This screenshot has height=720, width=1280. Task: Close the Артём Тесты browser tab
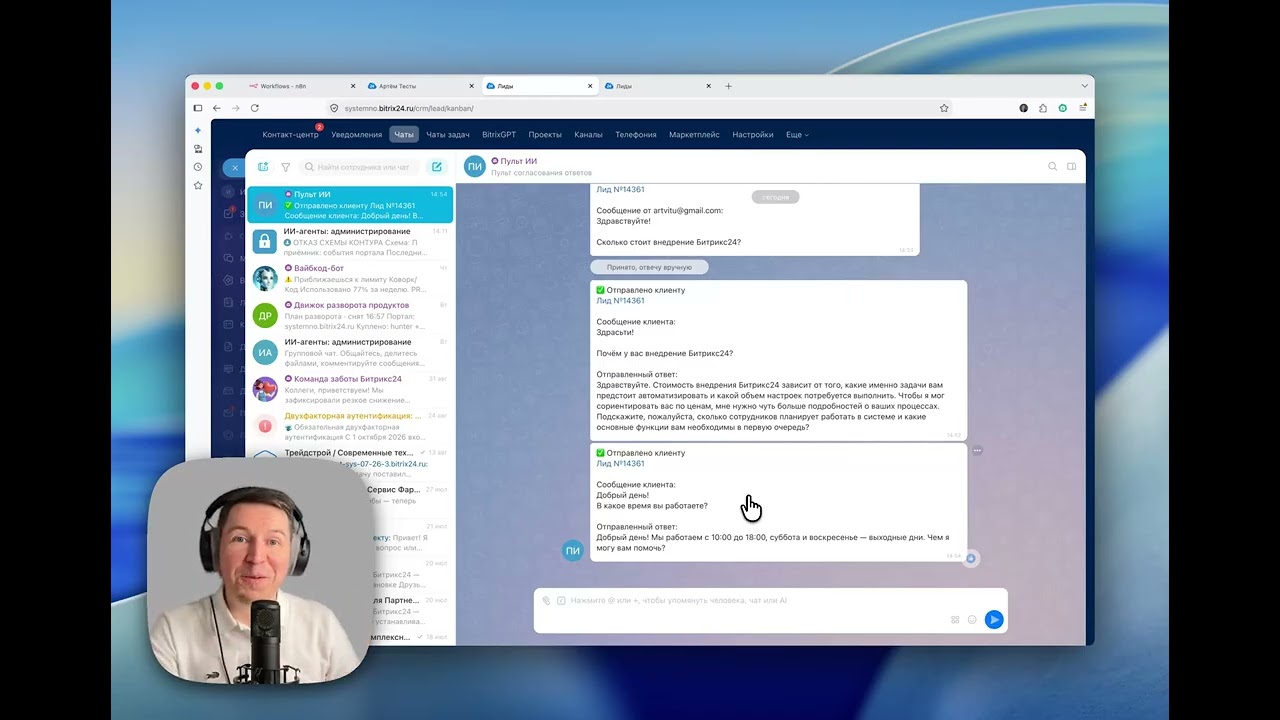[472, 86]
